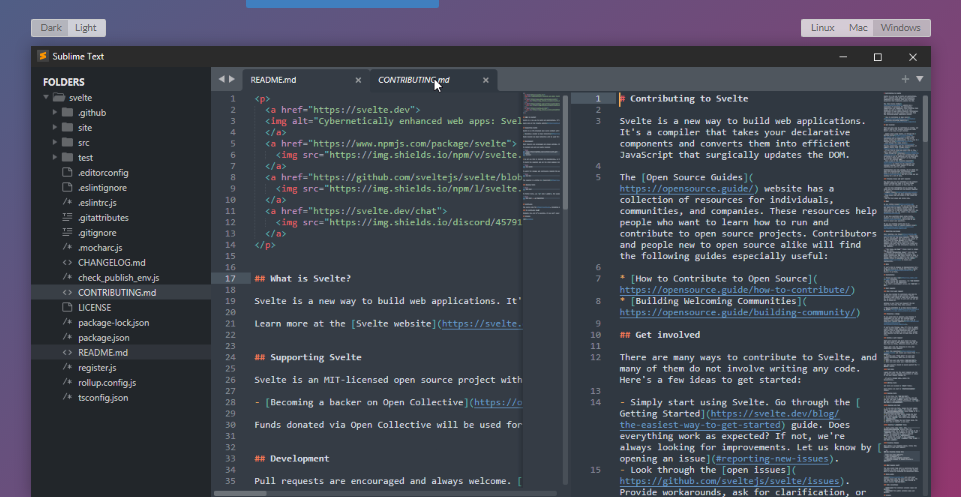Click the right pane minimap

(x=902, y=294)
